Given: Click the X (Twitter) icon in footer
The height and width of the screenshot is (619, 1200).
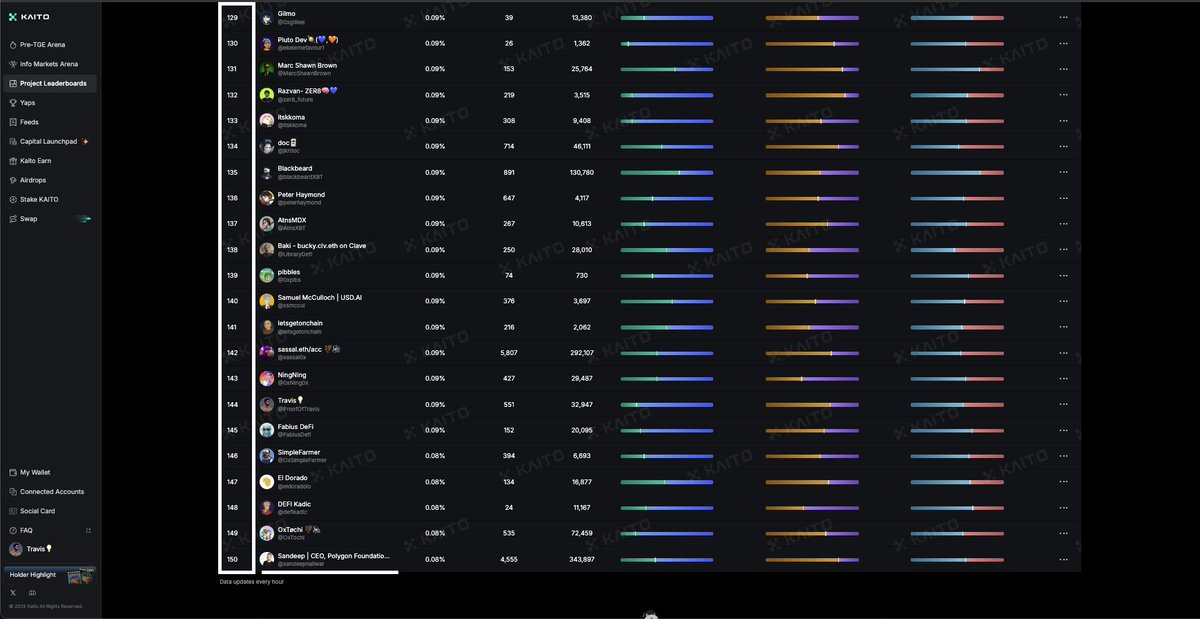Looking at the screenshot, I should 13,593.
